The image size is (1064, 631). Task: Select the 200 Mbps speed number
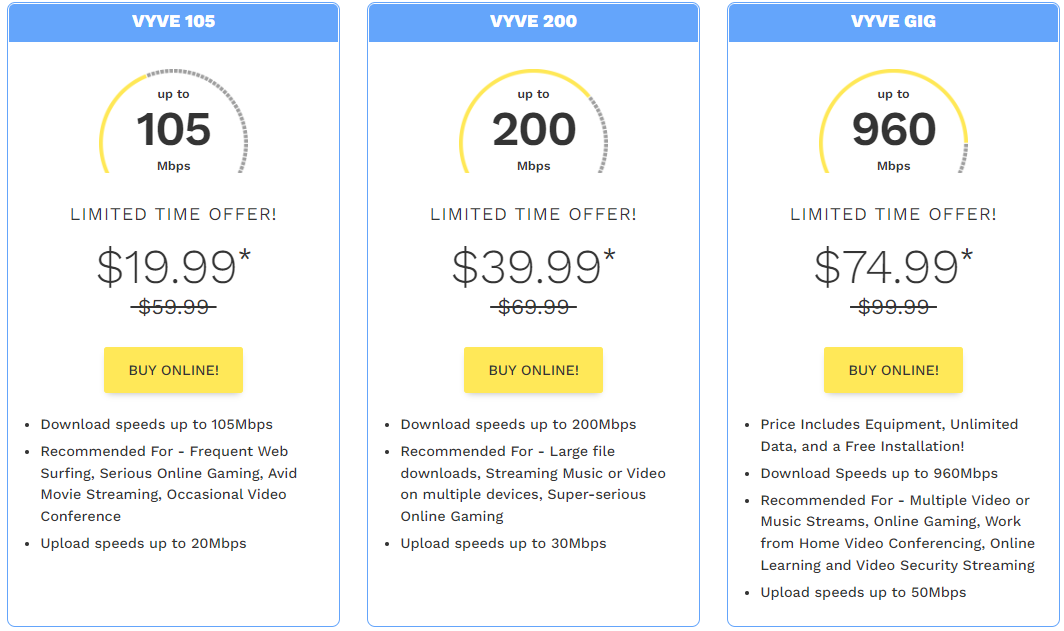[533, 131]
